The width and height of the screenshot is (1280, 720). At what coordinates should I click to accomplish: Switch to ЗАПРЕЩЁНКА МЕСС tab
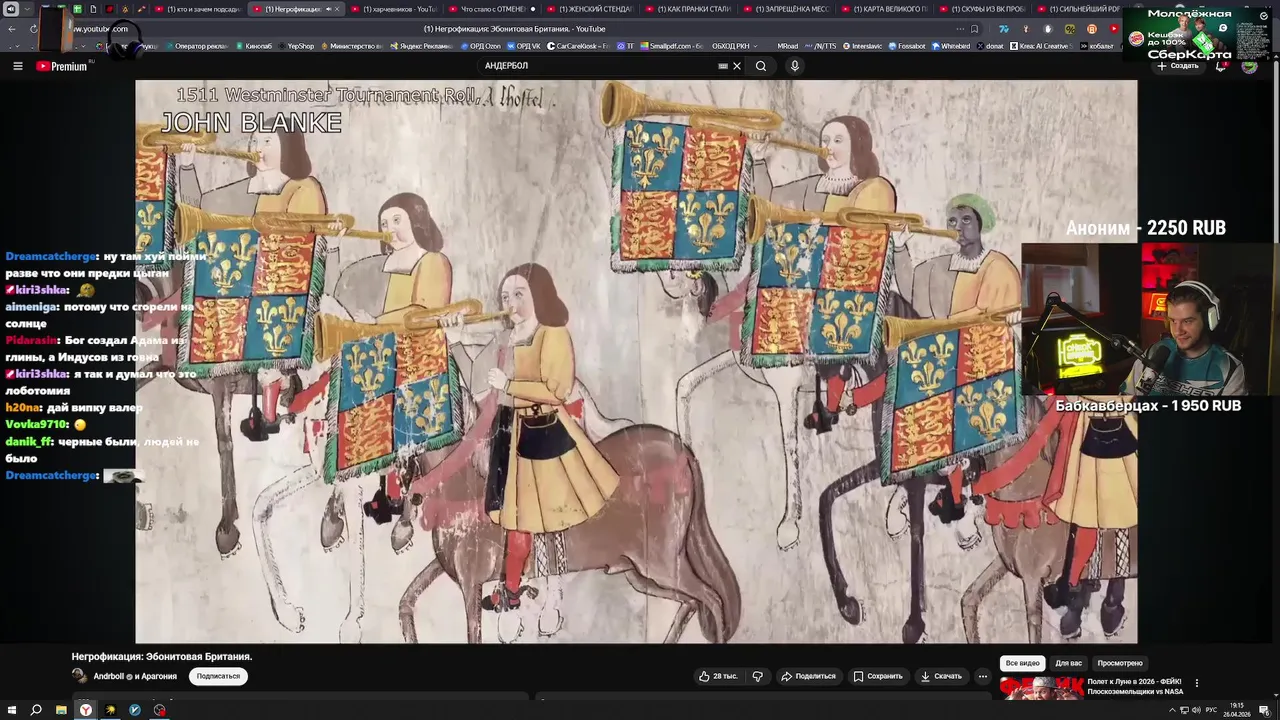[785, 9]
